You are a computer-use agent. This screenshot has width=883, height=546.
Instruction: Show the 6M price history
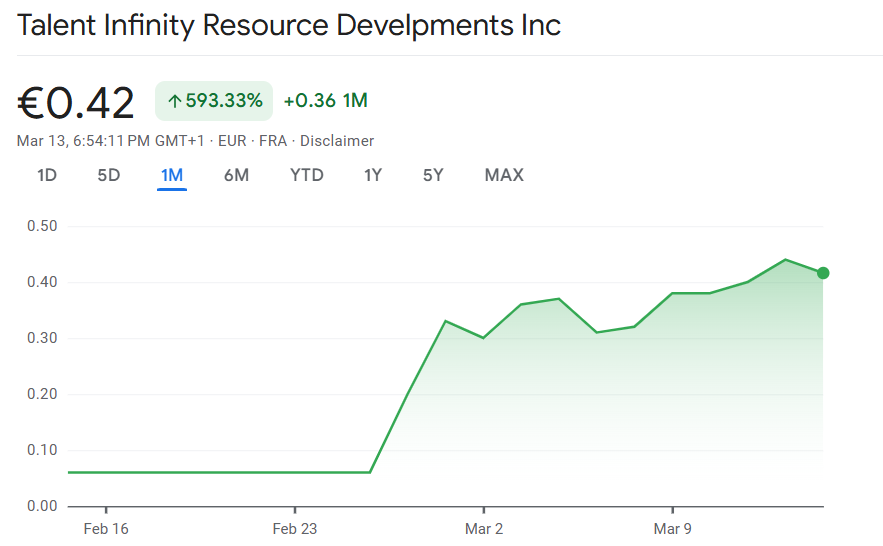click(x=236, y=176)
